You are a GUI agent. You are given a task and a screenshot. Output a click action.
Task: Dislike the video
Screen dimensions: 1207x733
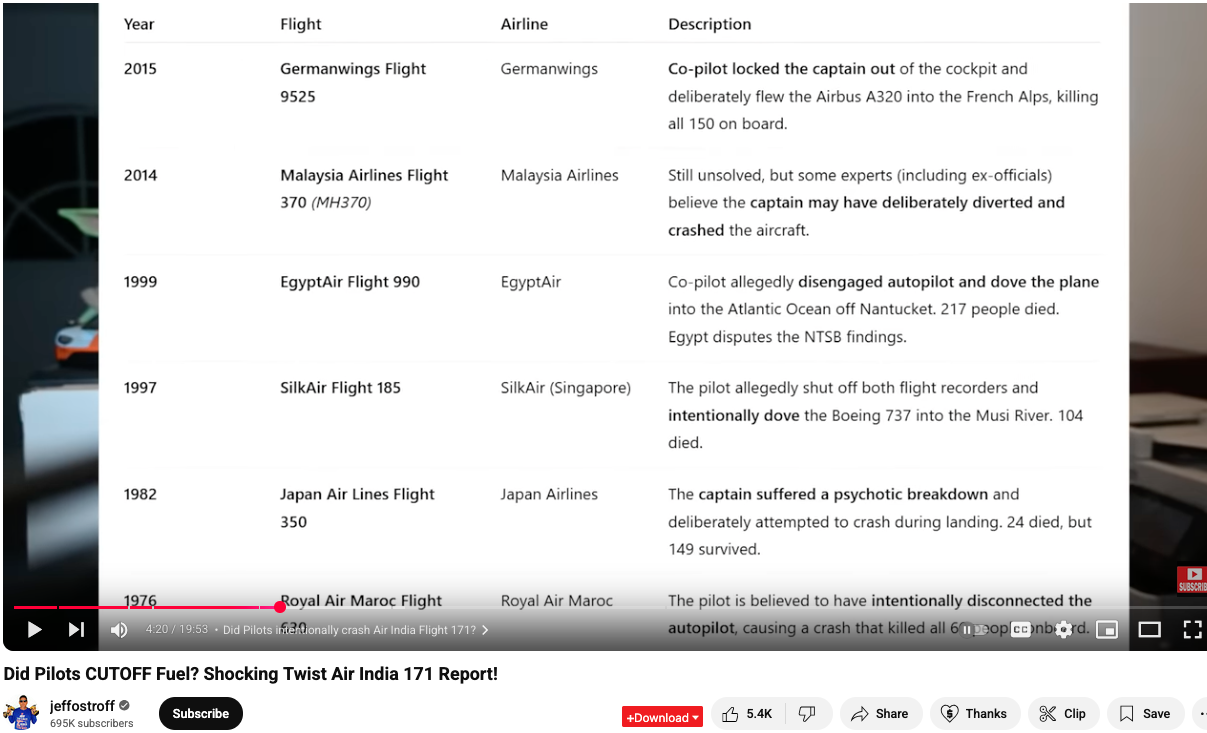tap(808, 714)
